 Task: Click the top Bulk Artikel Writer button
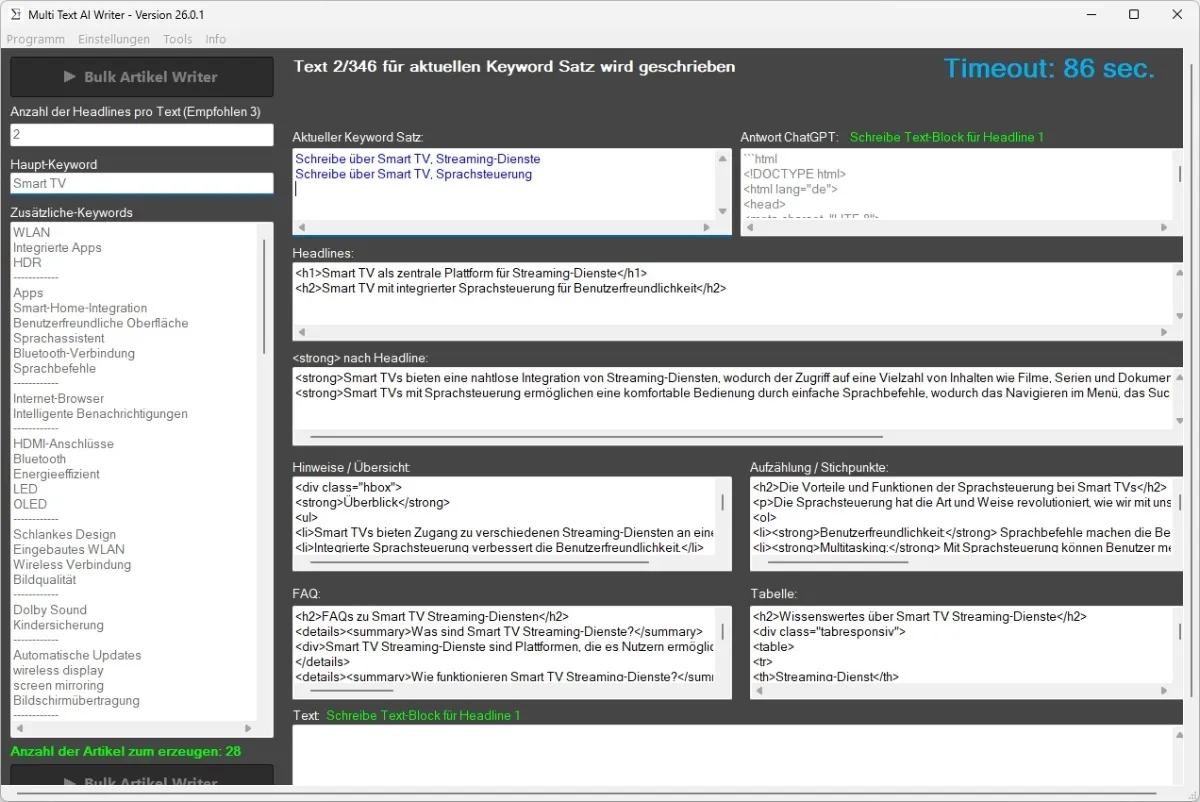tap(141, 77)
